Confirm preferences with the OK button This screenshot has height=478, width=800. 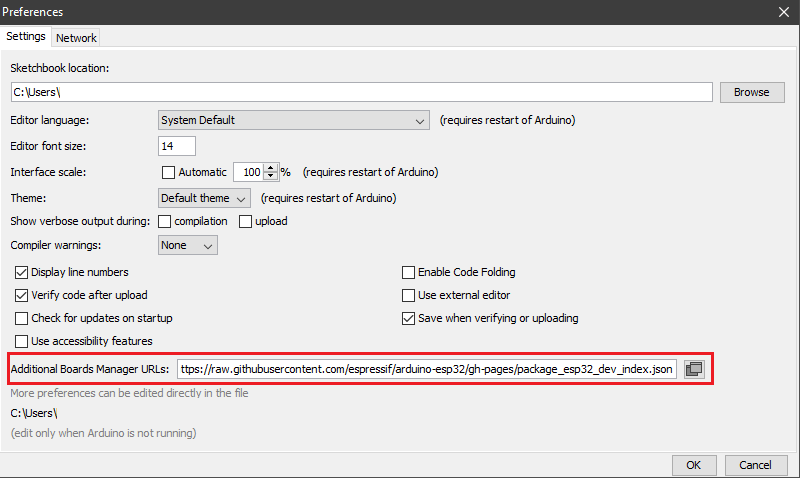point(693,465)
